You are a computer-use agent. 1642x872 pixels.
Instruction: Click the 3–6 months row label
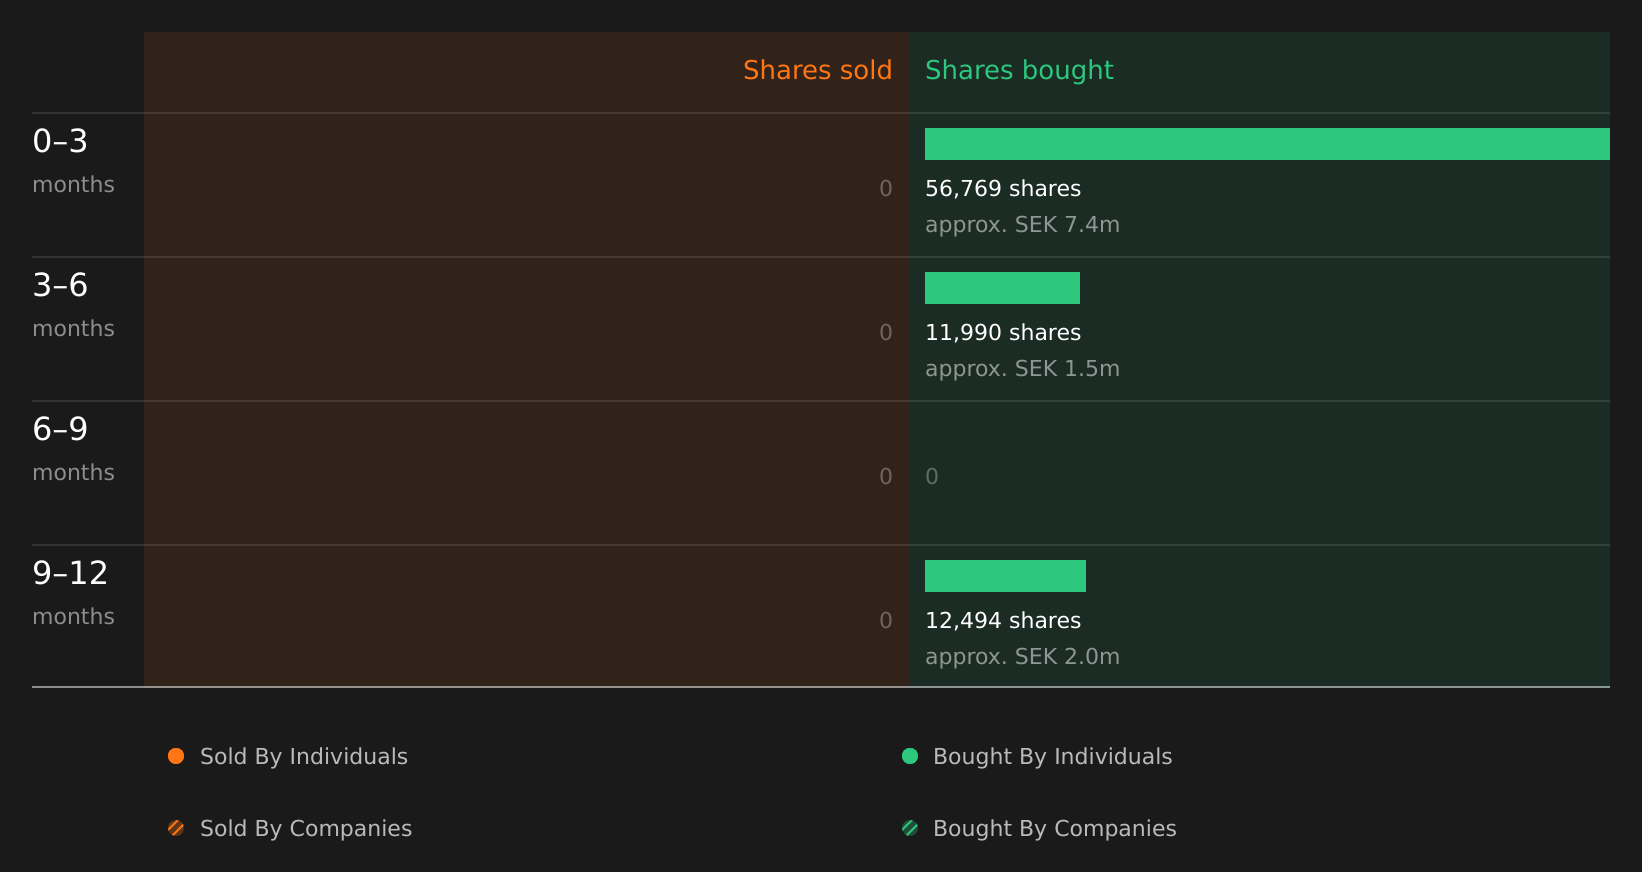pos(73,305)
